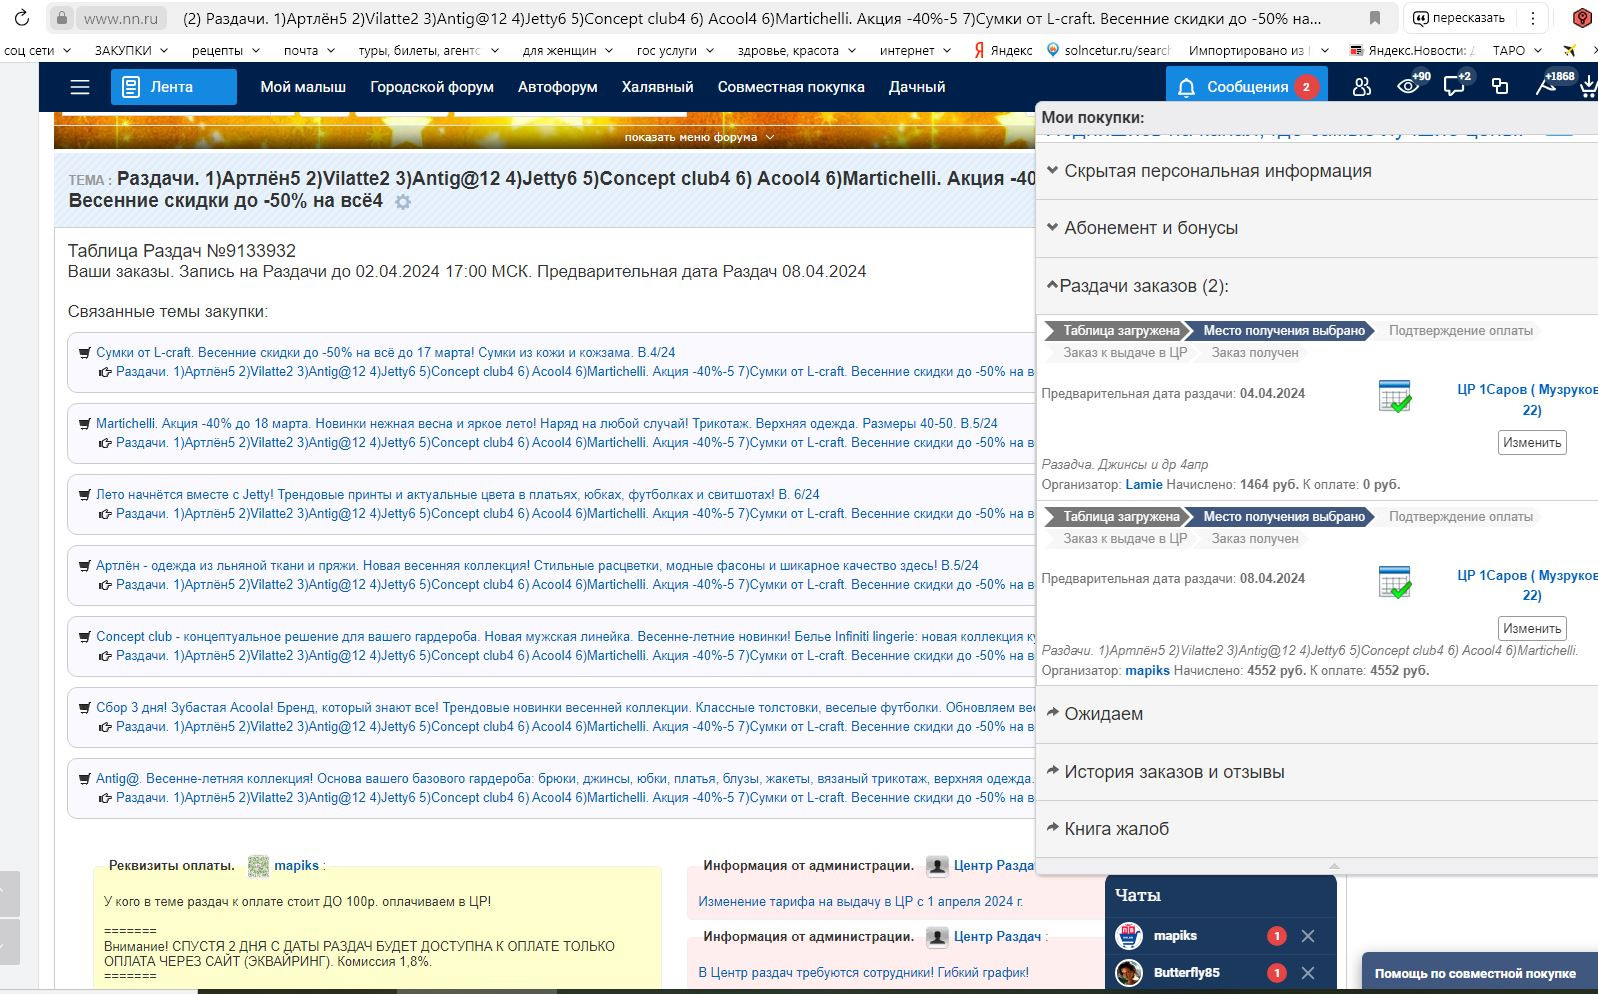Viewport: 1598px width, 994px height.
Task: Click the mapiks chat avatar
Action: tap(1129, 936)
